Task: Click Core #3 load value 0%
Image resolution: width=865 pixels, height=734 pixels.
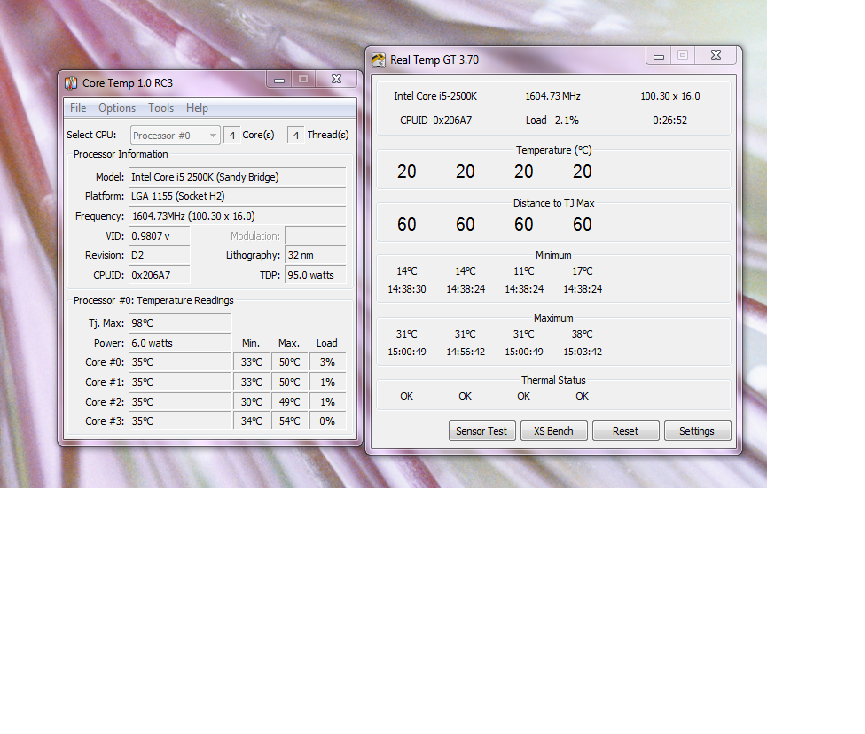Action: [328, 421]
